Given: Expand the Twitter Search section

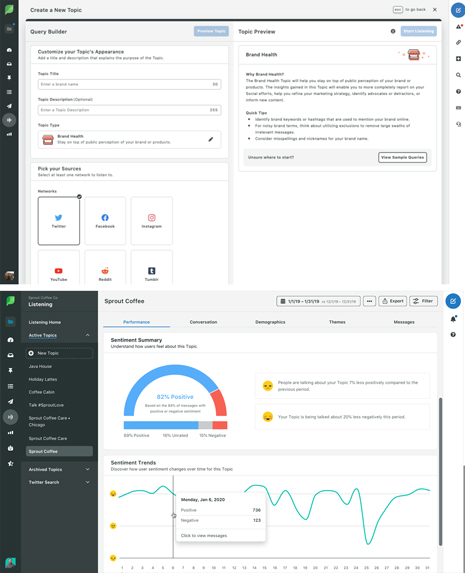Looking at the screenshot, I should pos(87,482).
